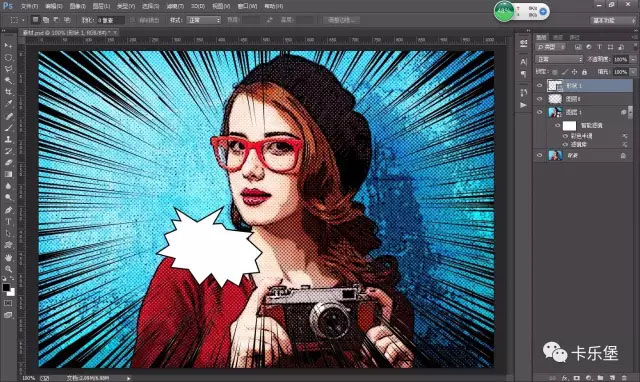Select the Magic Wand tool
Screen dimensions: 640x382
coord(8,80)
